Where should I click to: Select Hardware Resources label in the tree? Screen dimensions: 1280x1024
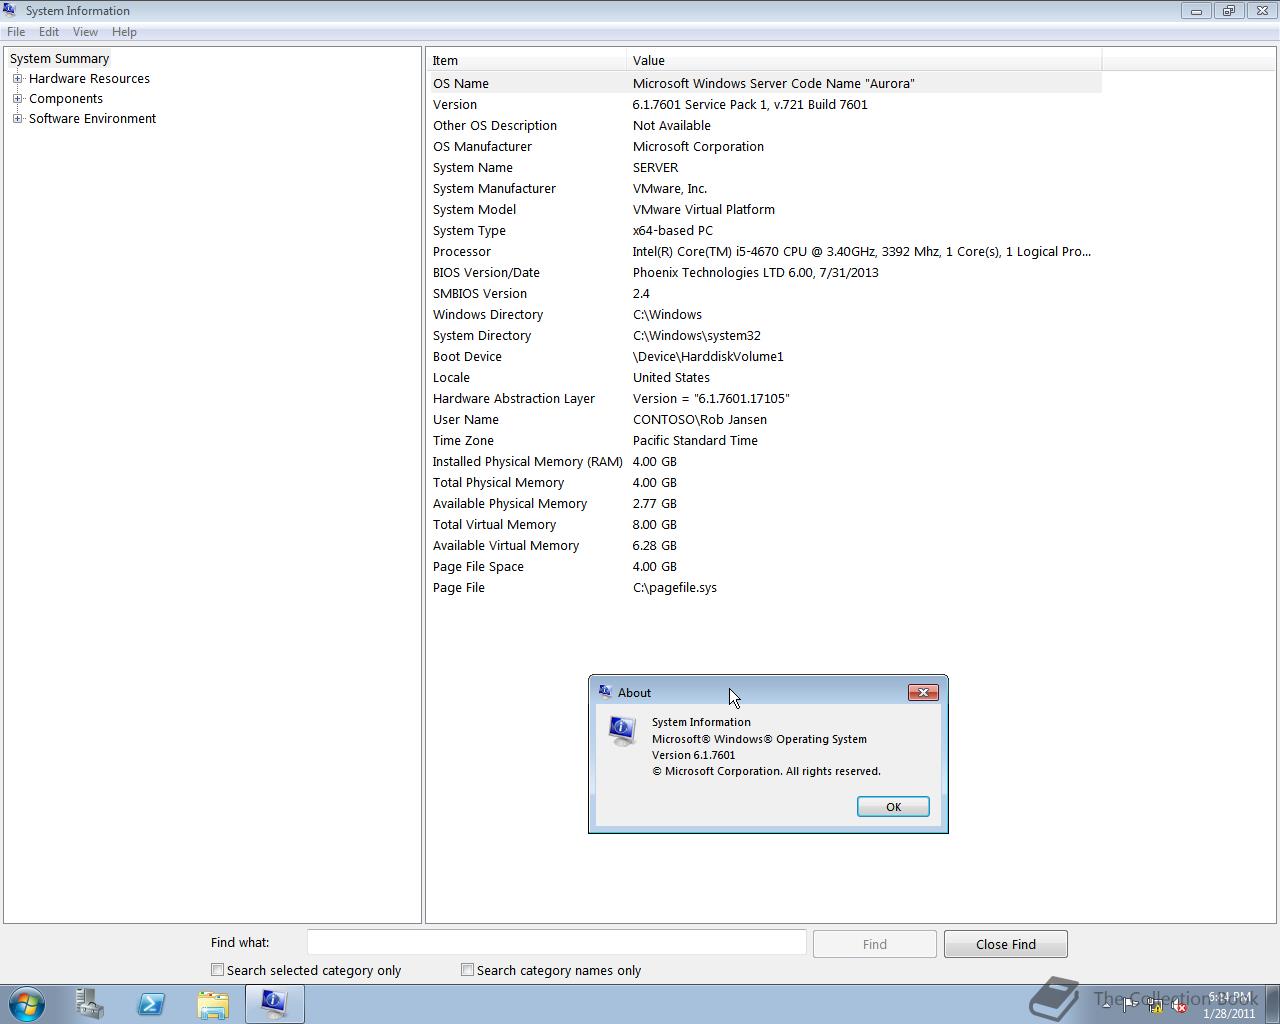[x=89, y=78]
